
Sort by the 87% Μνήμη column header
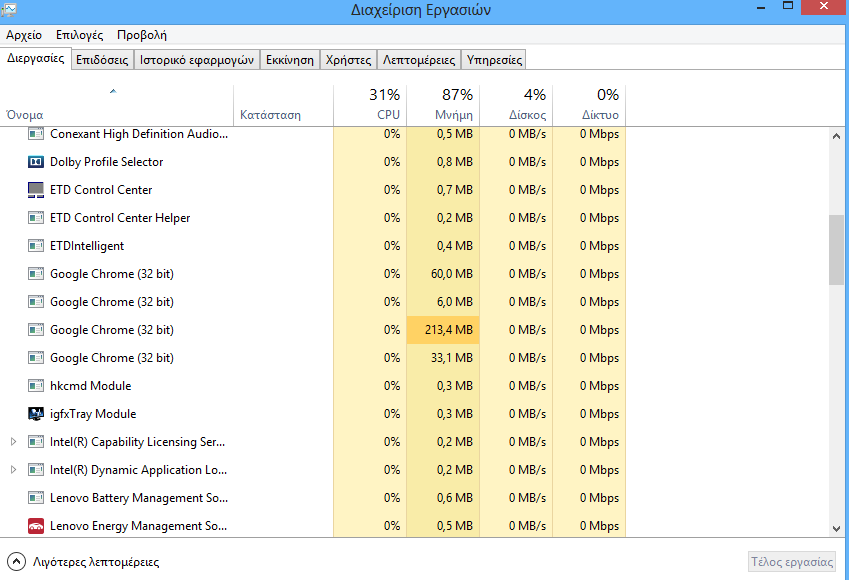tap(443, 106)
